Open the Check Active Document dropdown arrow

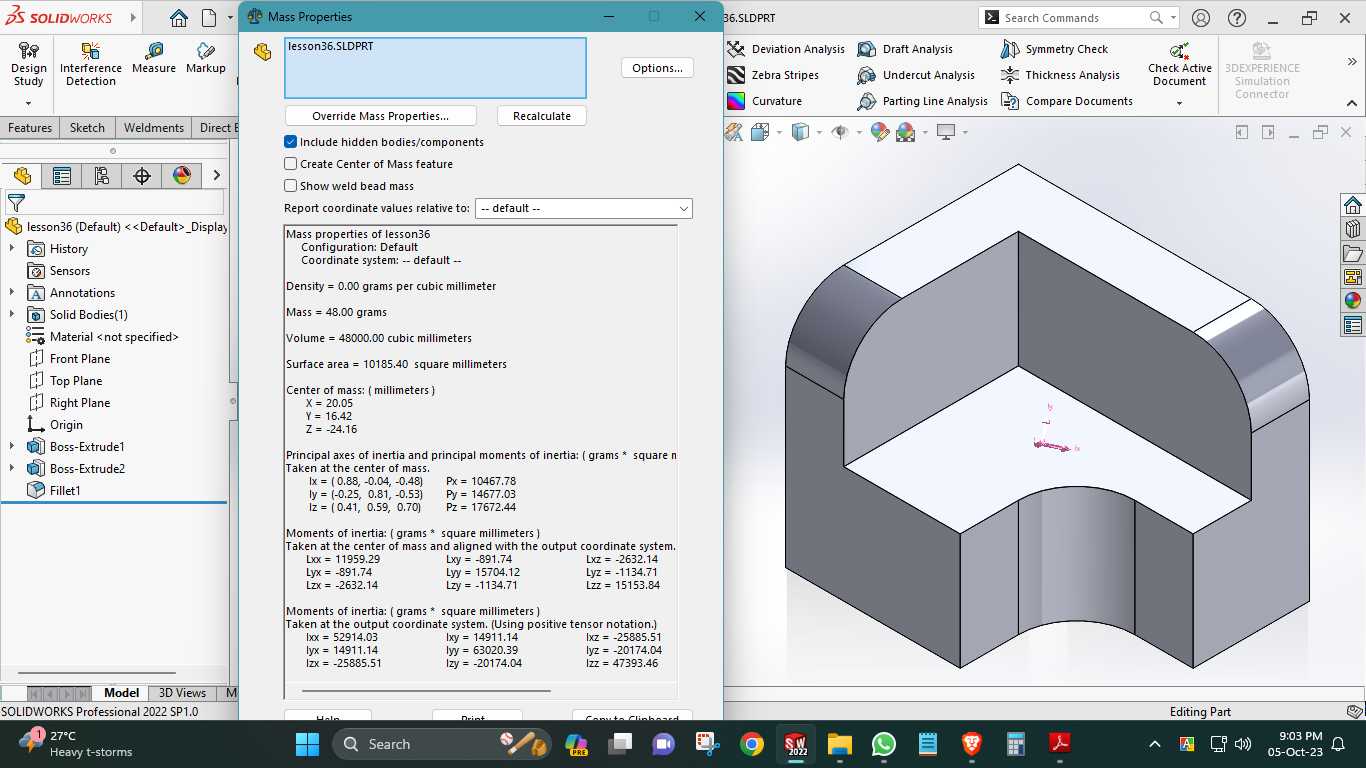click(1179, 102)
